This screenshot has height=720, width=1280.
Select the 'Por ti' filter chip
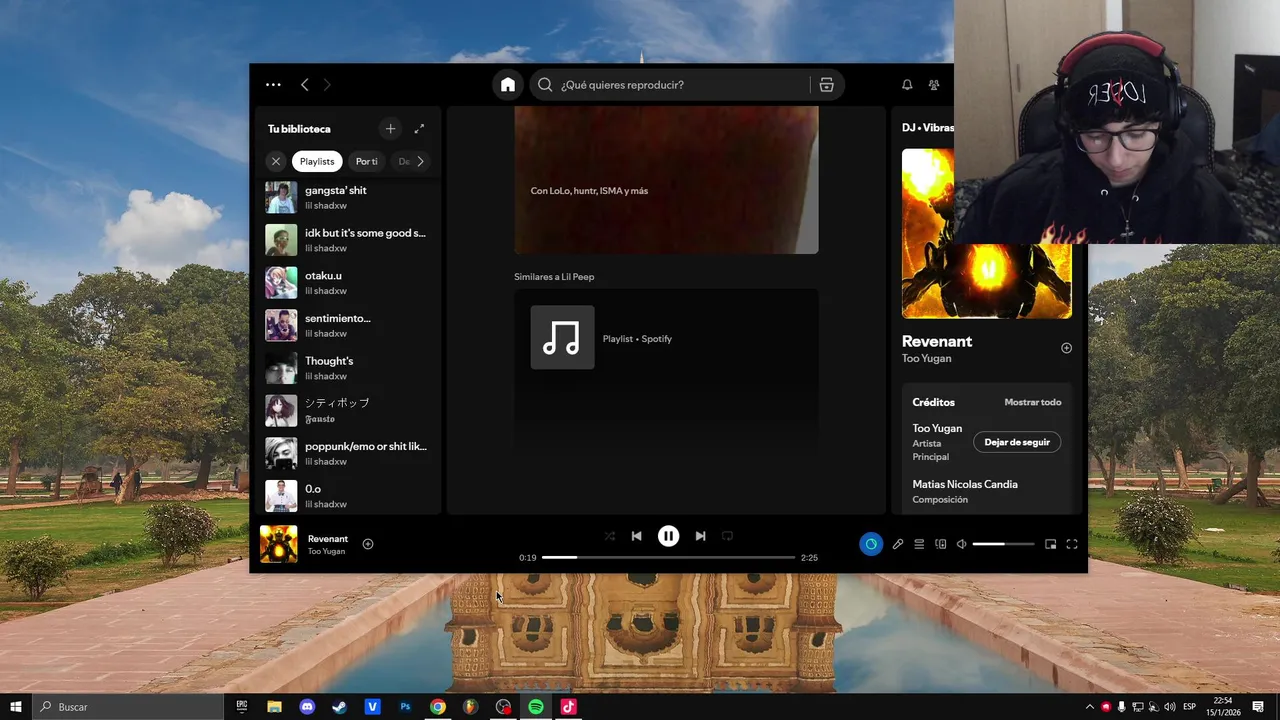[366, 161]
